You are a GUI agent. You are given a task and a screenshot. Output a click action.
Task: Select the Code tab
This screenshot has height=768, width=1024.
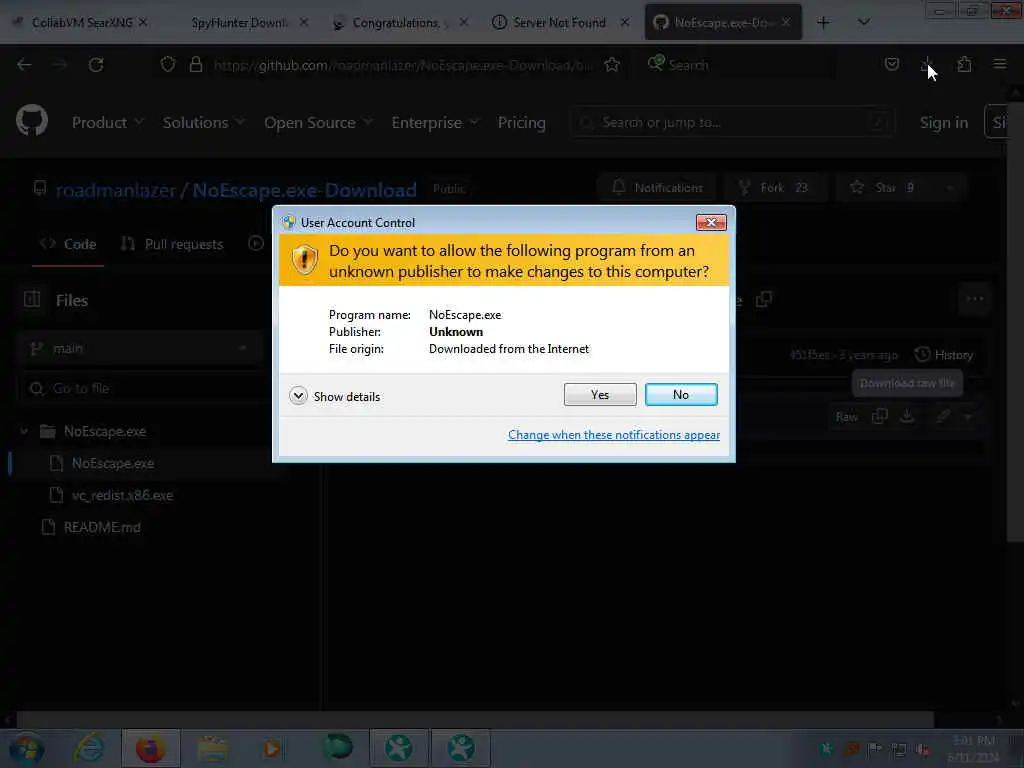click(x=68, y=244)
